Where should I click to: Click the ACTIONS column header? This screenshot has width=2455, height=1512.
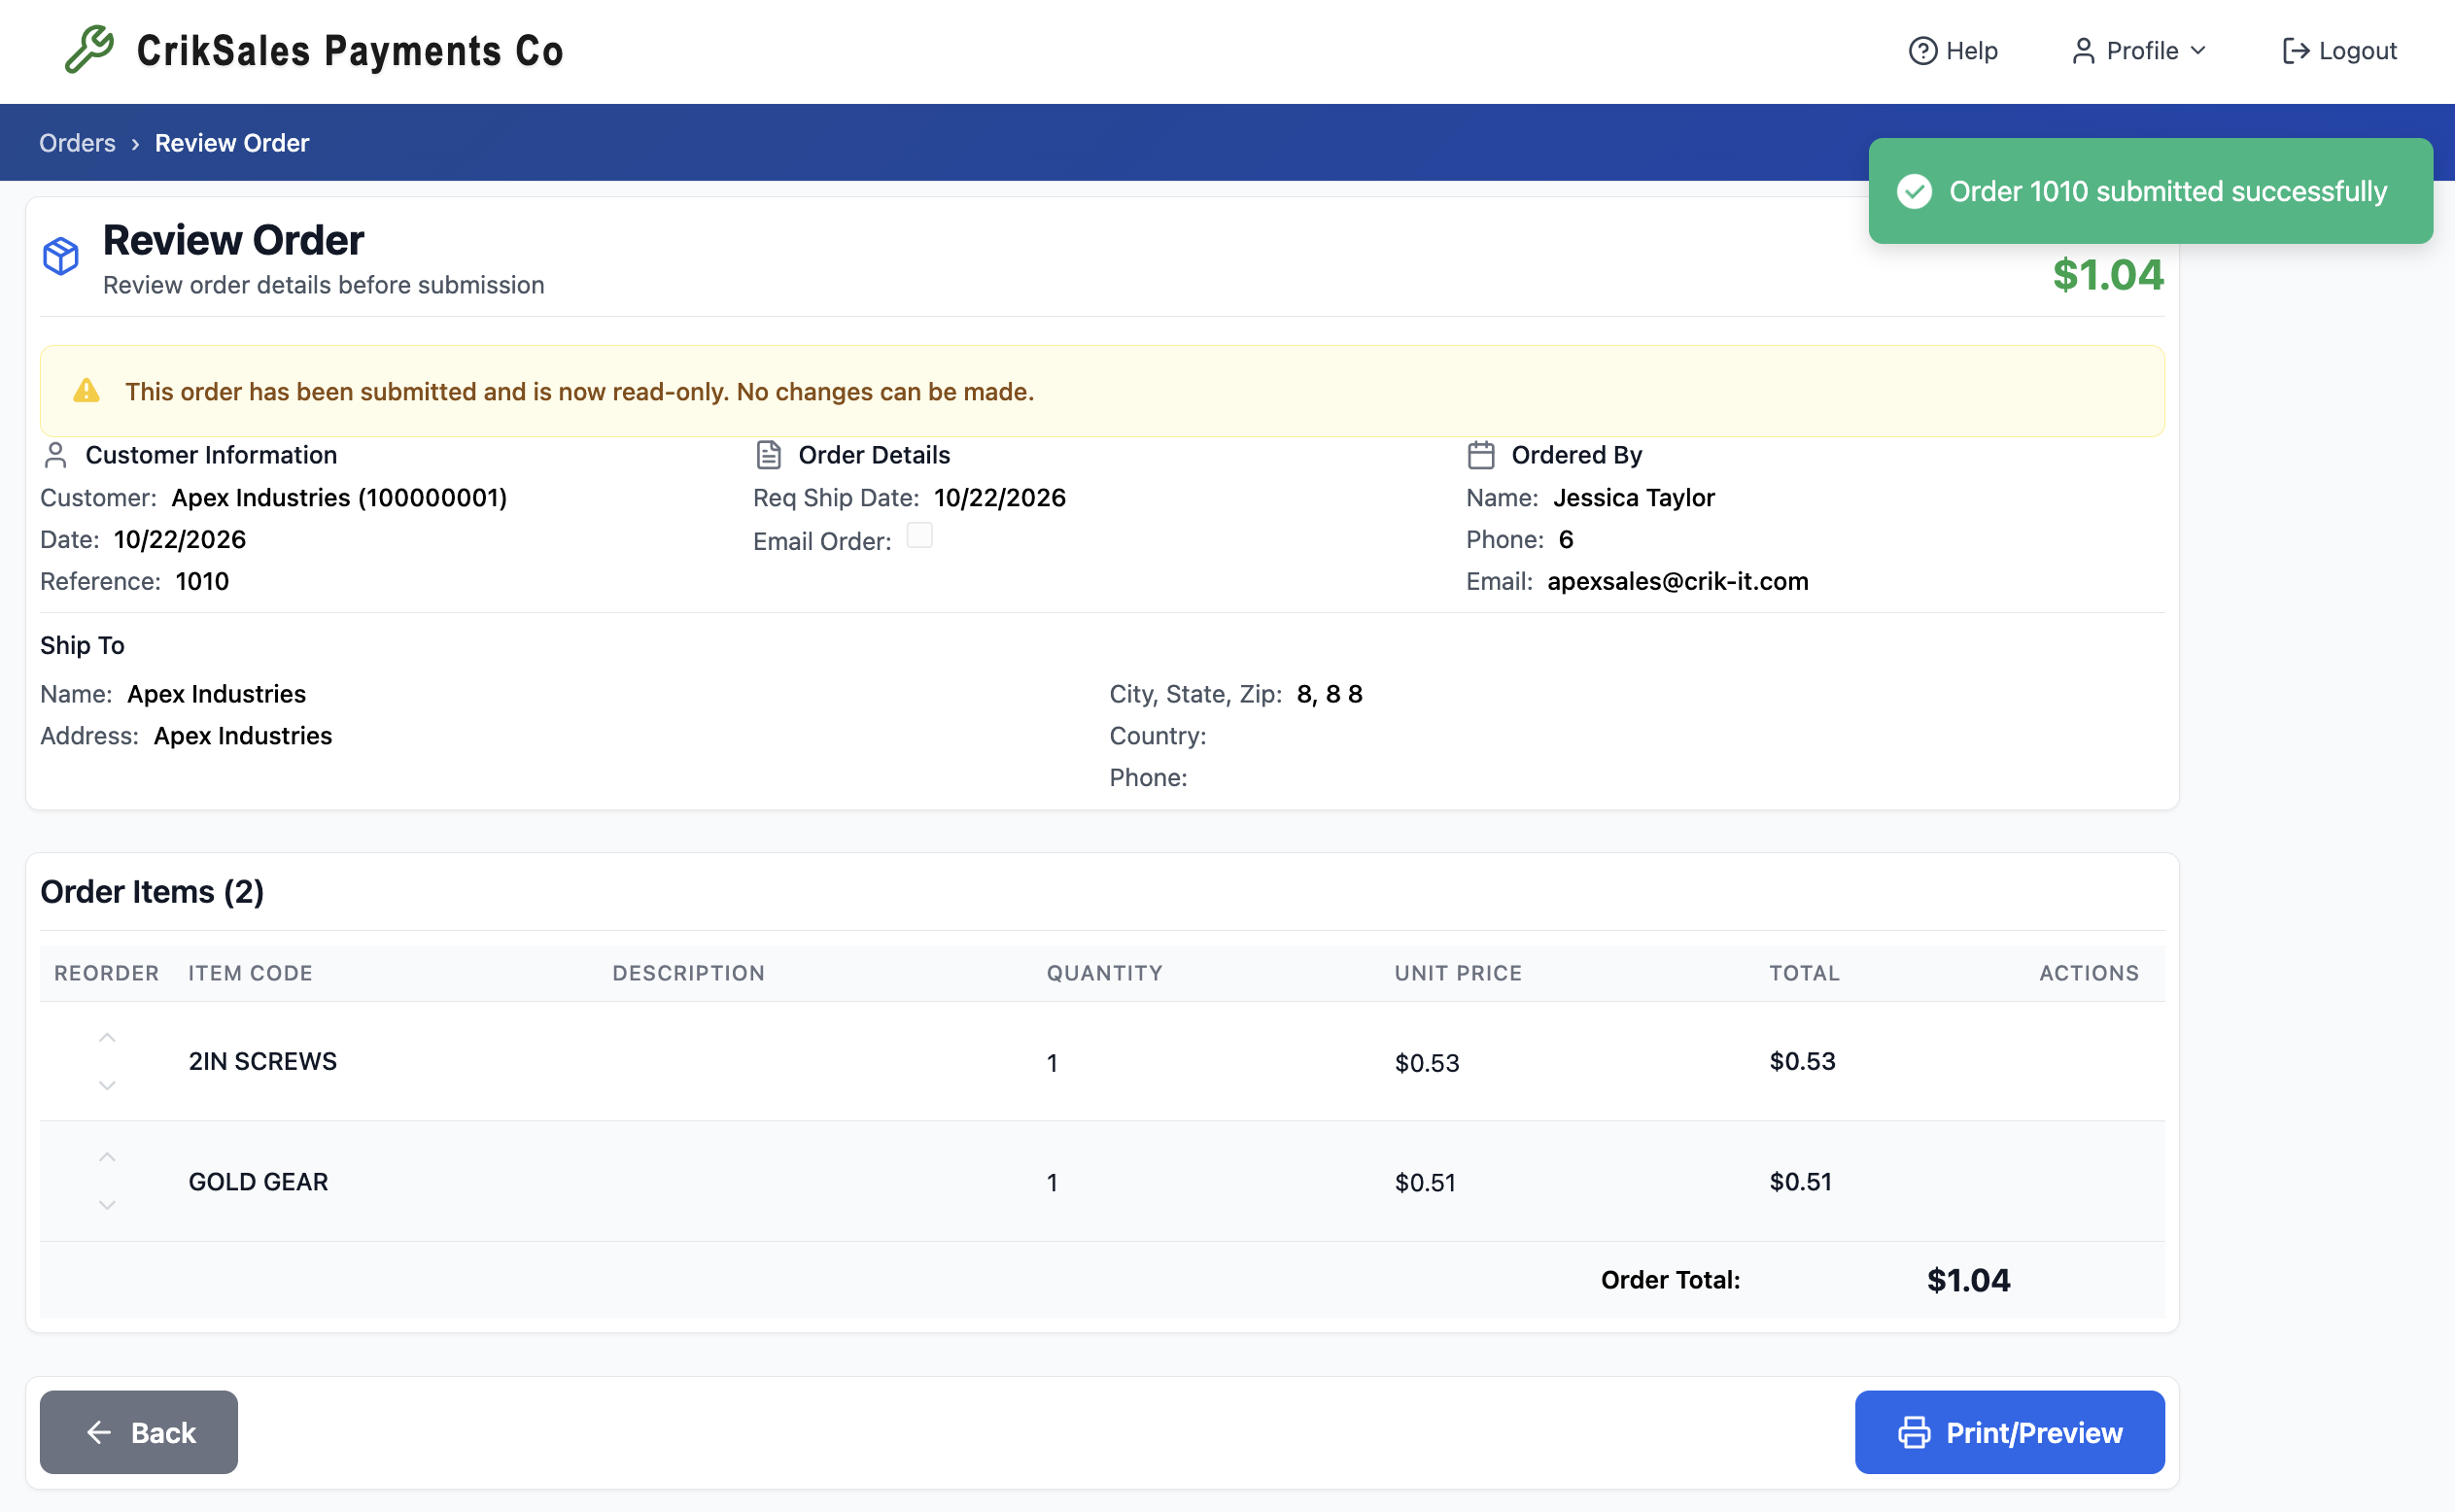coord(2090,973)
